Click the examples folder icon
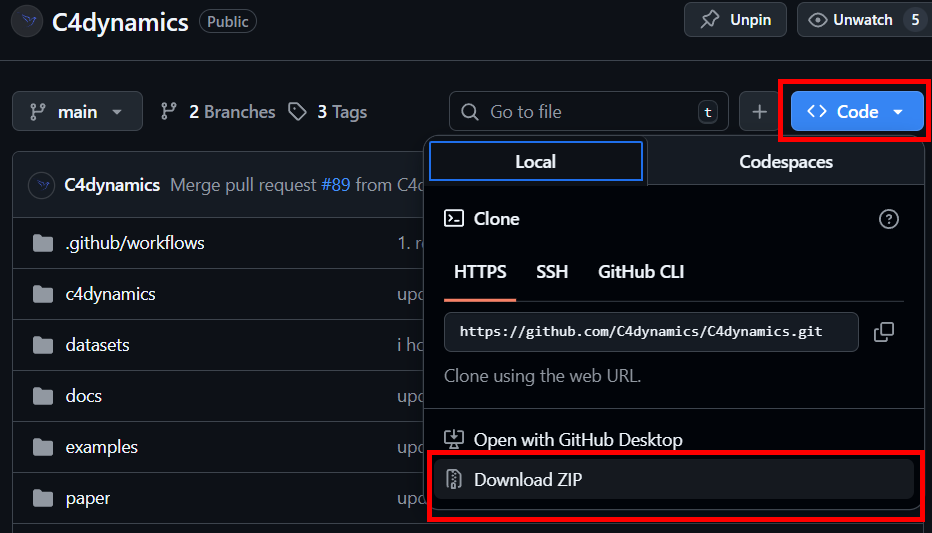 click(43, 447)
